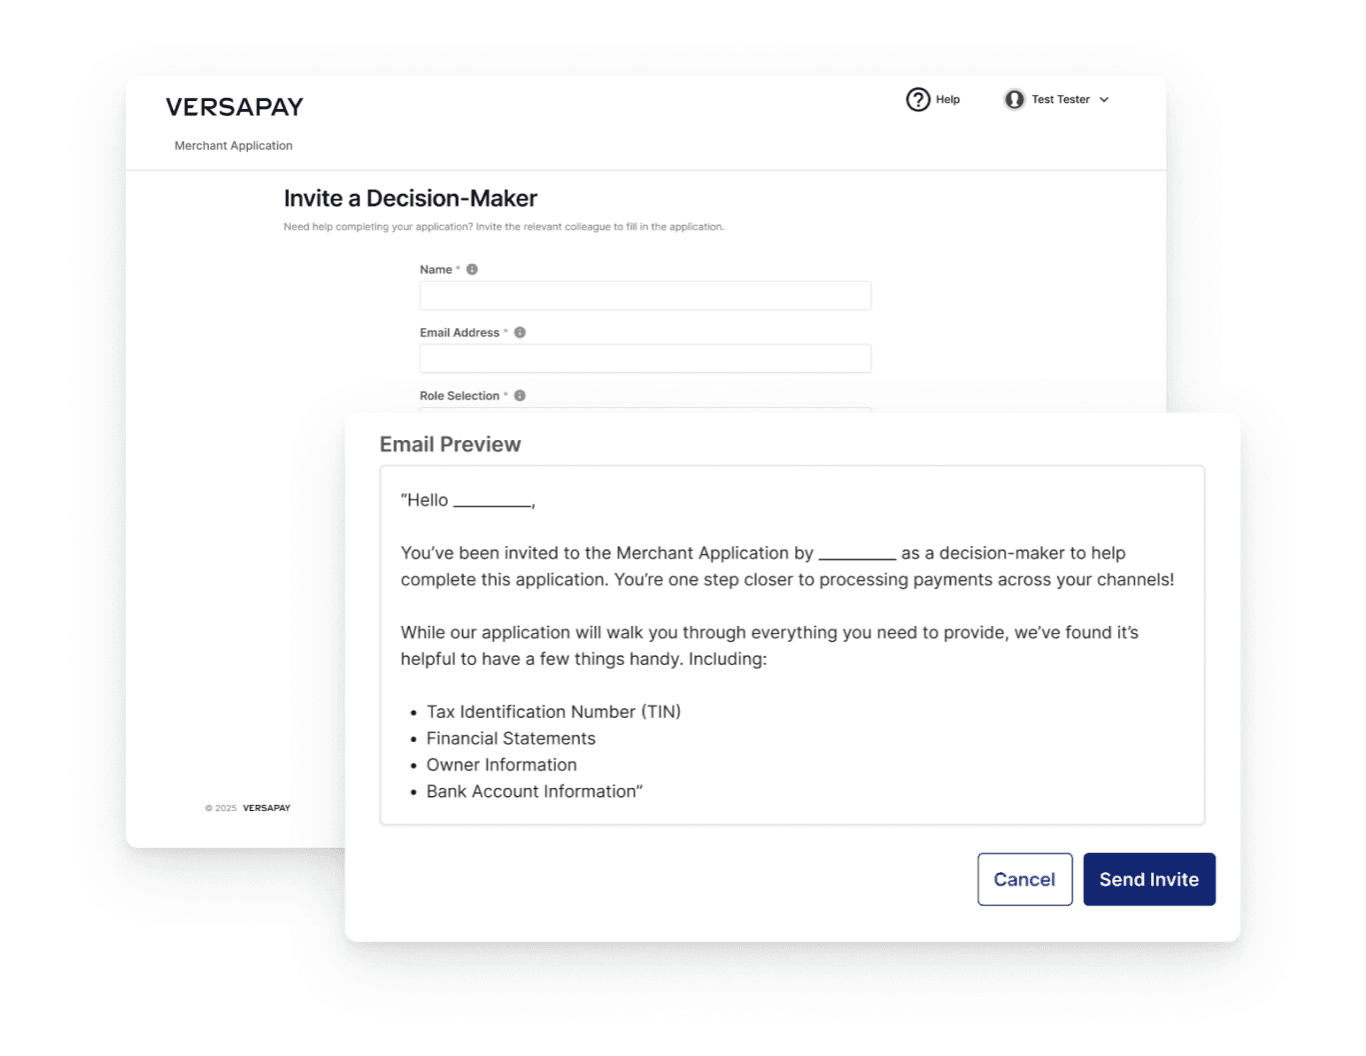
Task: Click the info icon next to Name
Action: (x=472, y=269)
